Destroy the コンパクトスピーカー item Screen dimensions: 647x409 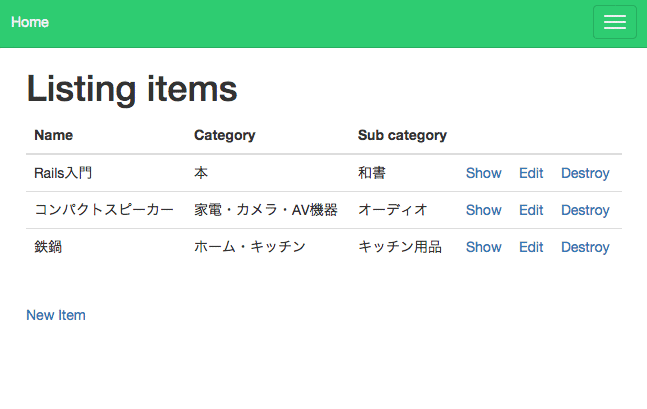point(585,210)
